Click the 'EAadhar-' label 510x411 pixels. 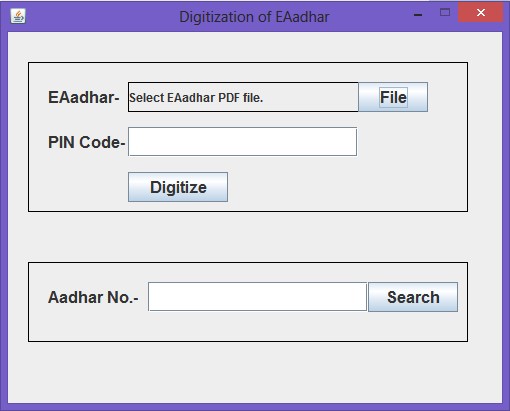click(84, 97)
